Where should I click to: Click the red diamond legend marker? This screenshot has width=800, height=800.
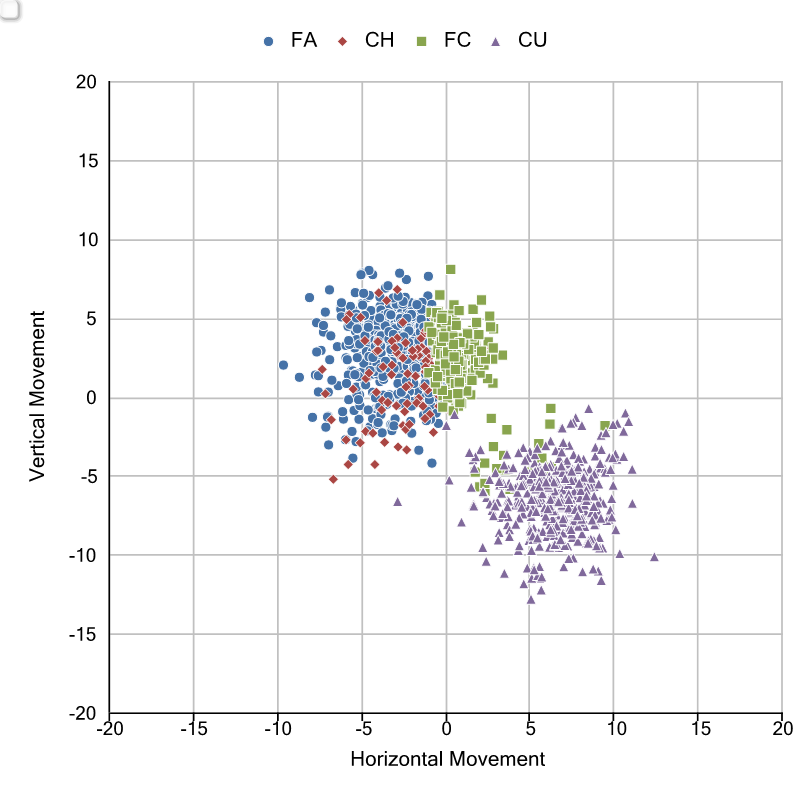coord(342,41)
